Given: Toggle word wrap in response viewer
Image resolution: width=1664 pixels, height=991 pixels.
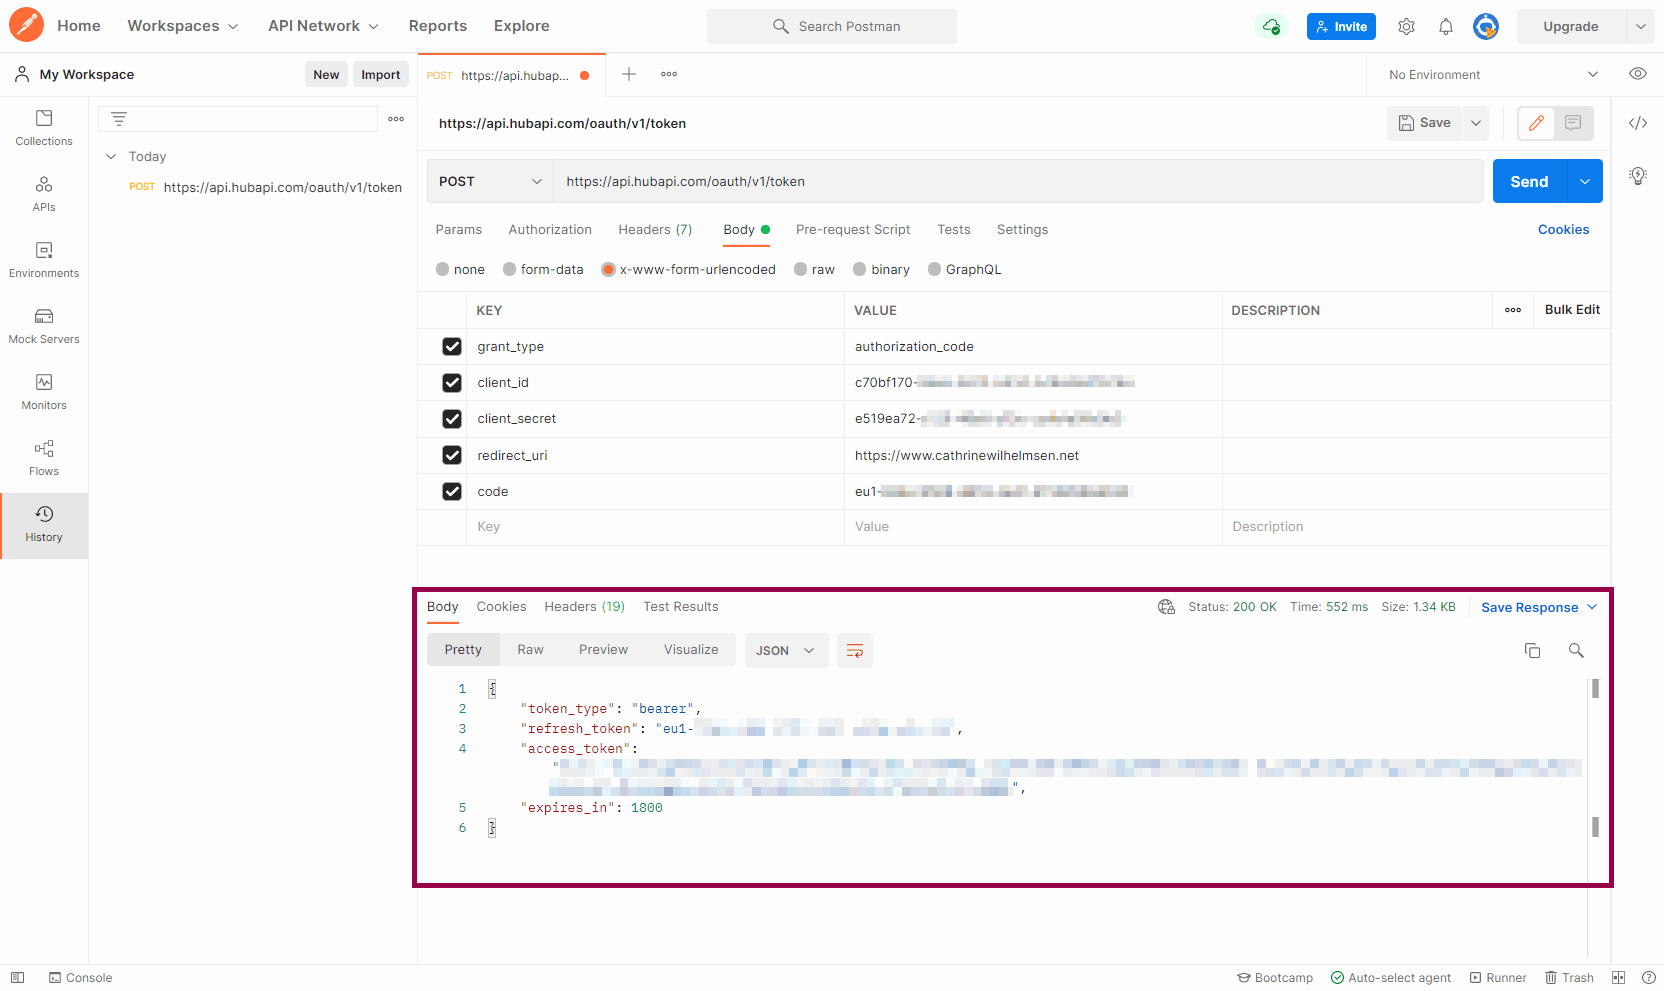Looking at the screenshot, I should [x=855, y=651].
